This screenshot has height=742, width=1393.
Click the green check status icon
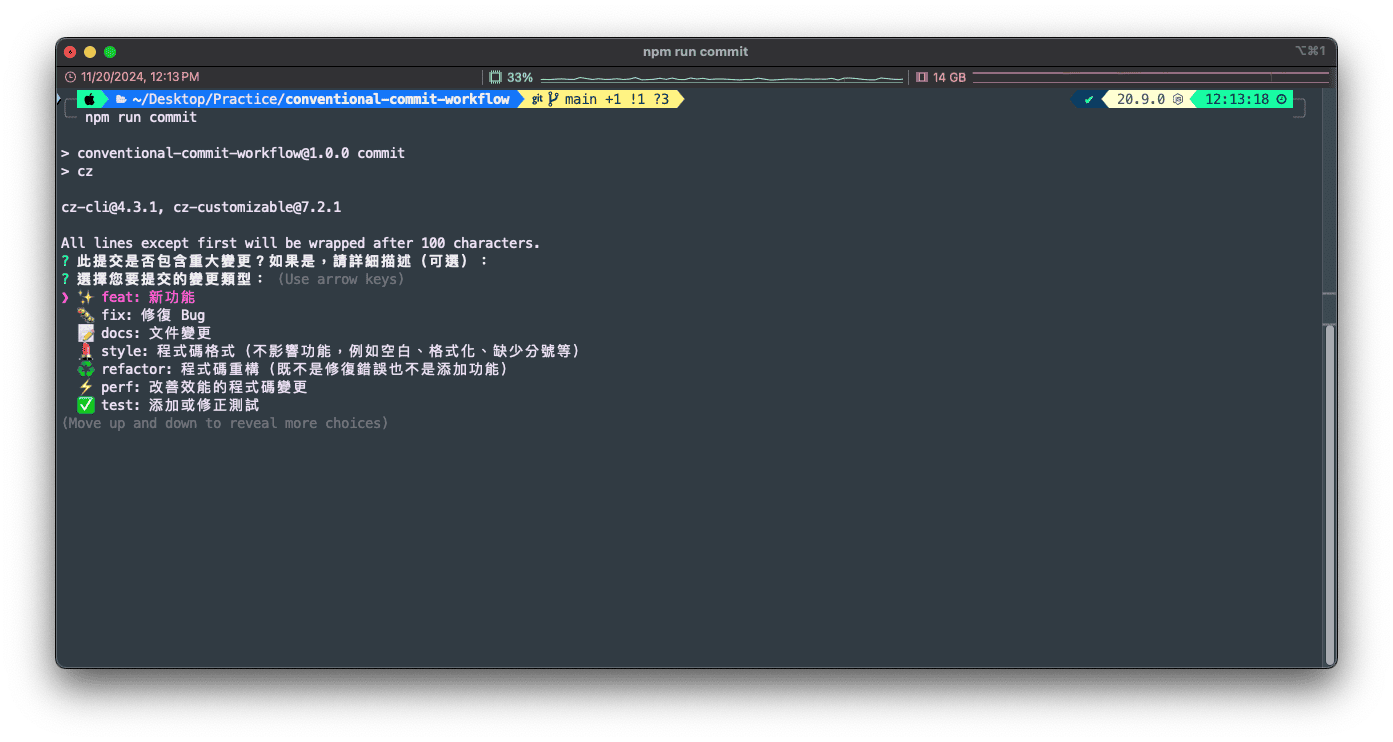[x=1089, y=99]
